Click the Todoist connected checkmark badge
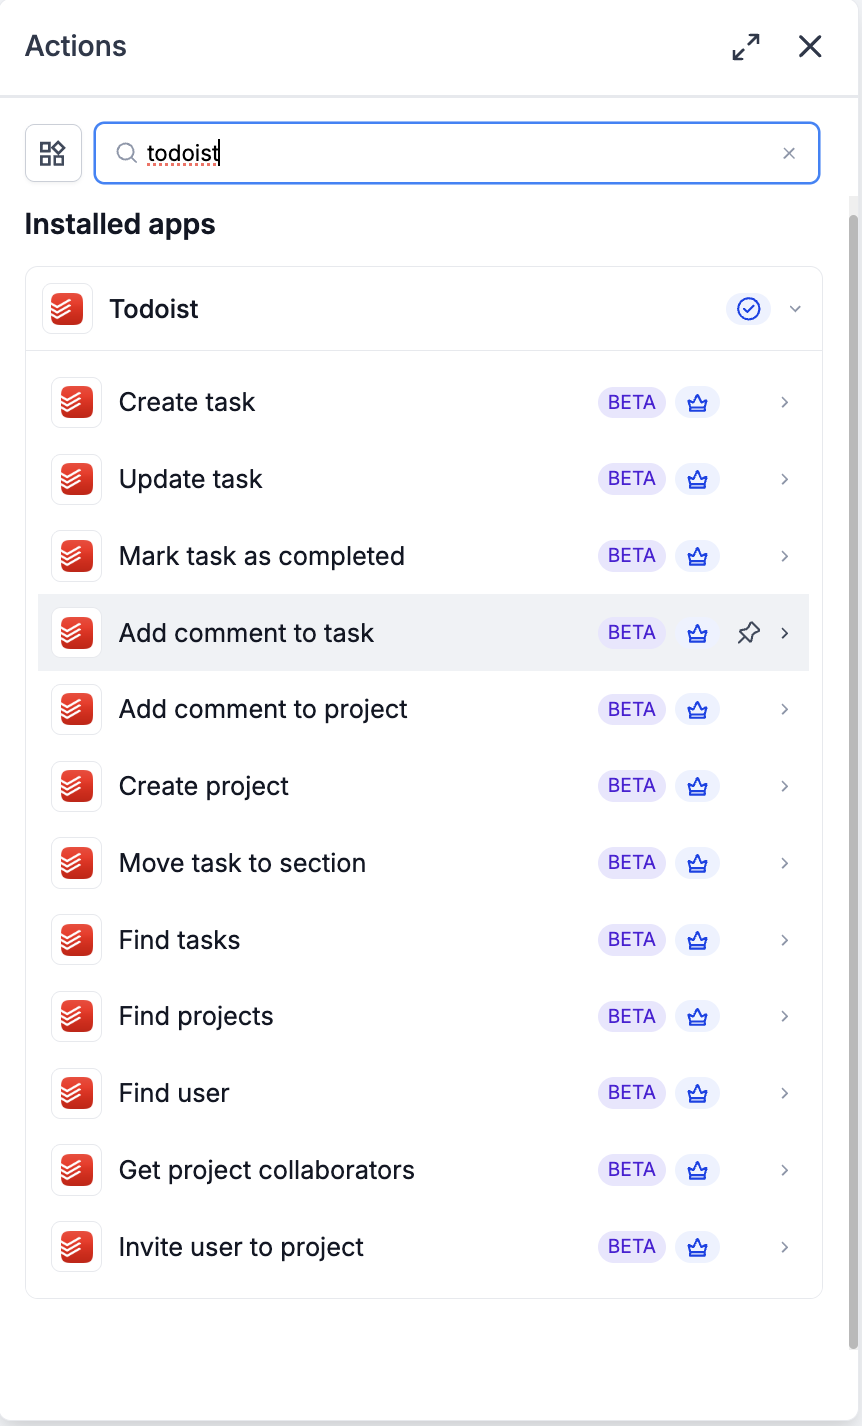The height and width of the screenshot is (1426, 862). pos(748,309)
